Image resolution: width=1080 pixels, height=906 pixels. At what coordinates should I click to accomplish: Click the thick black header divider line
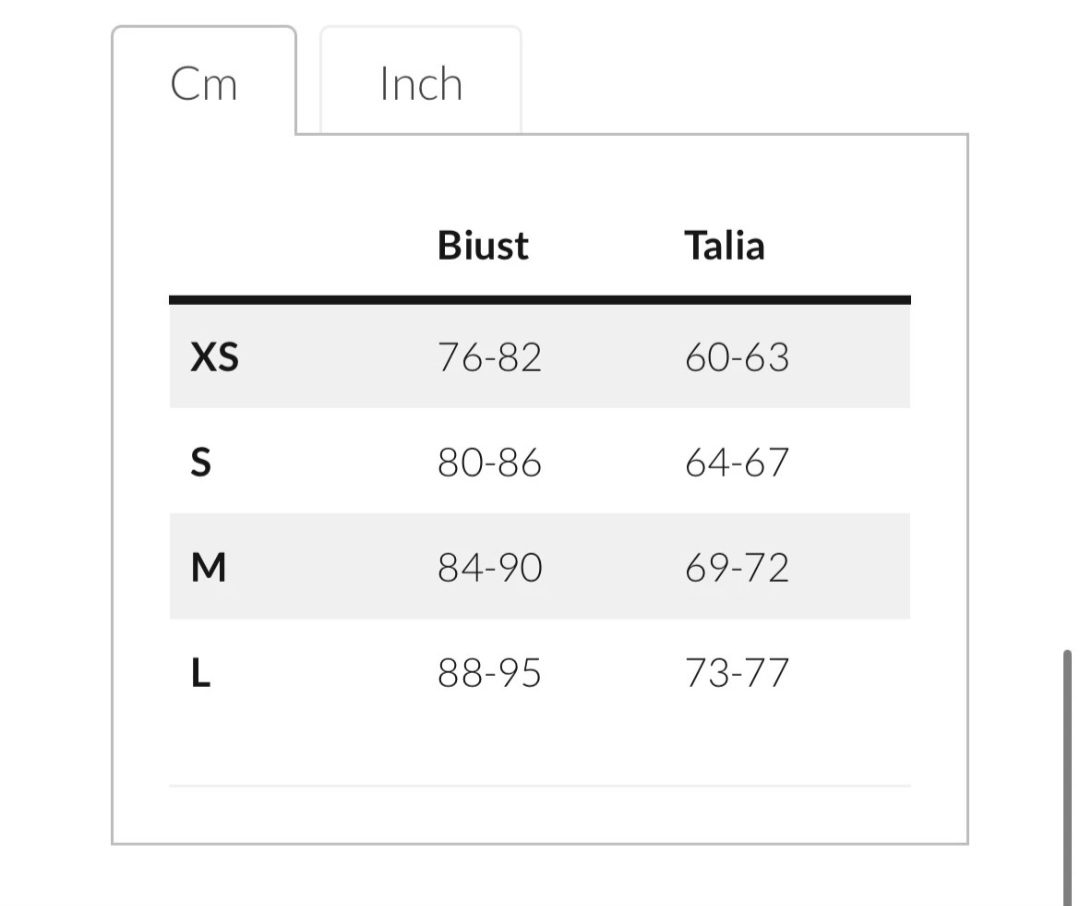[540, 299]
